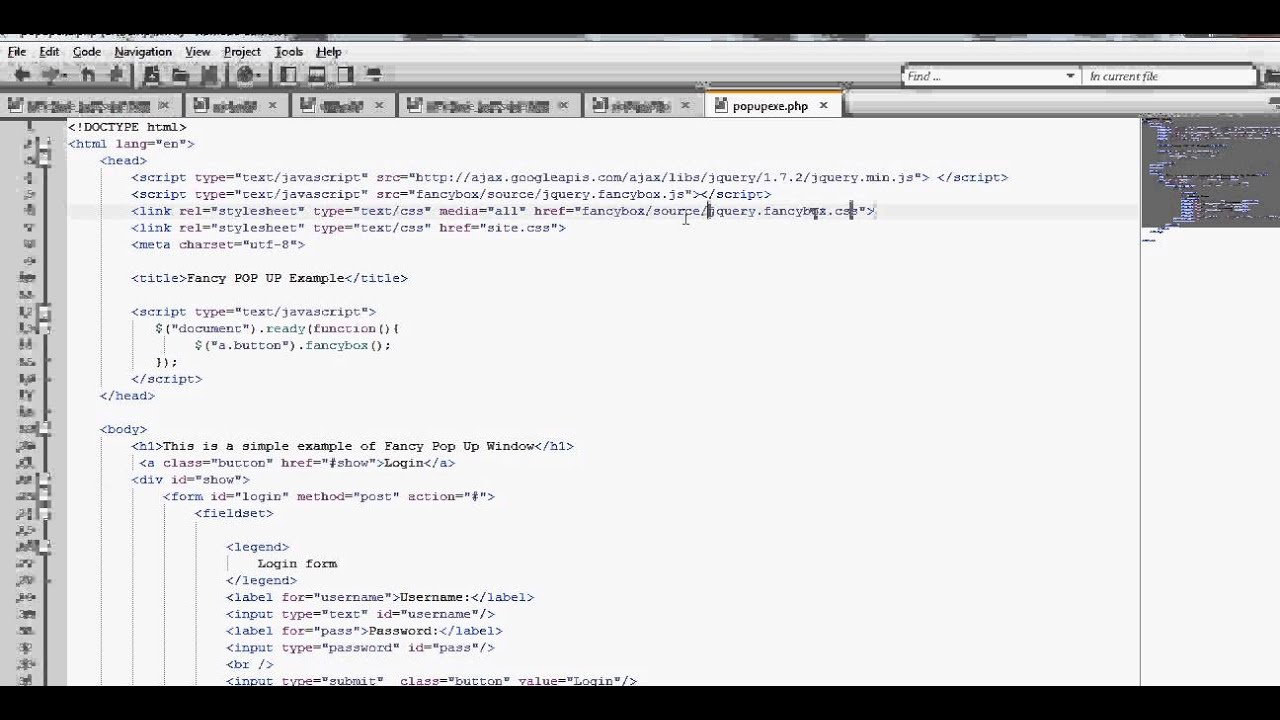The width and height of the screenshot is (1280, 720).
Task: Toggle the left pane visibility icon
Action: [288, 75]
